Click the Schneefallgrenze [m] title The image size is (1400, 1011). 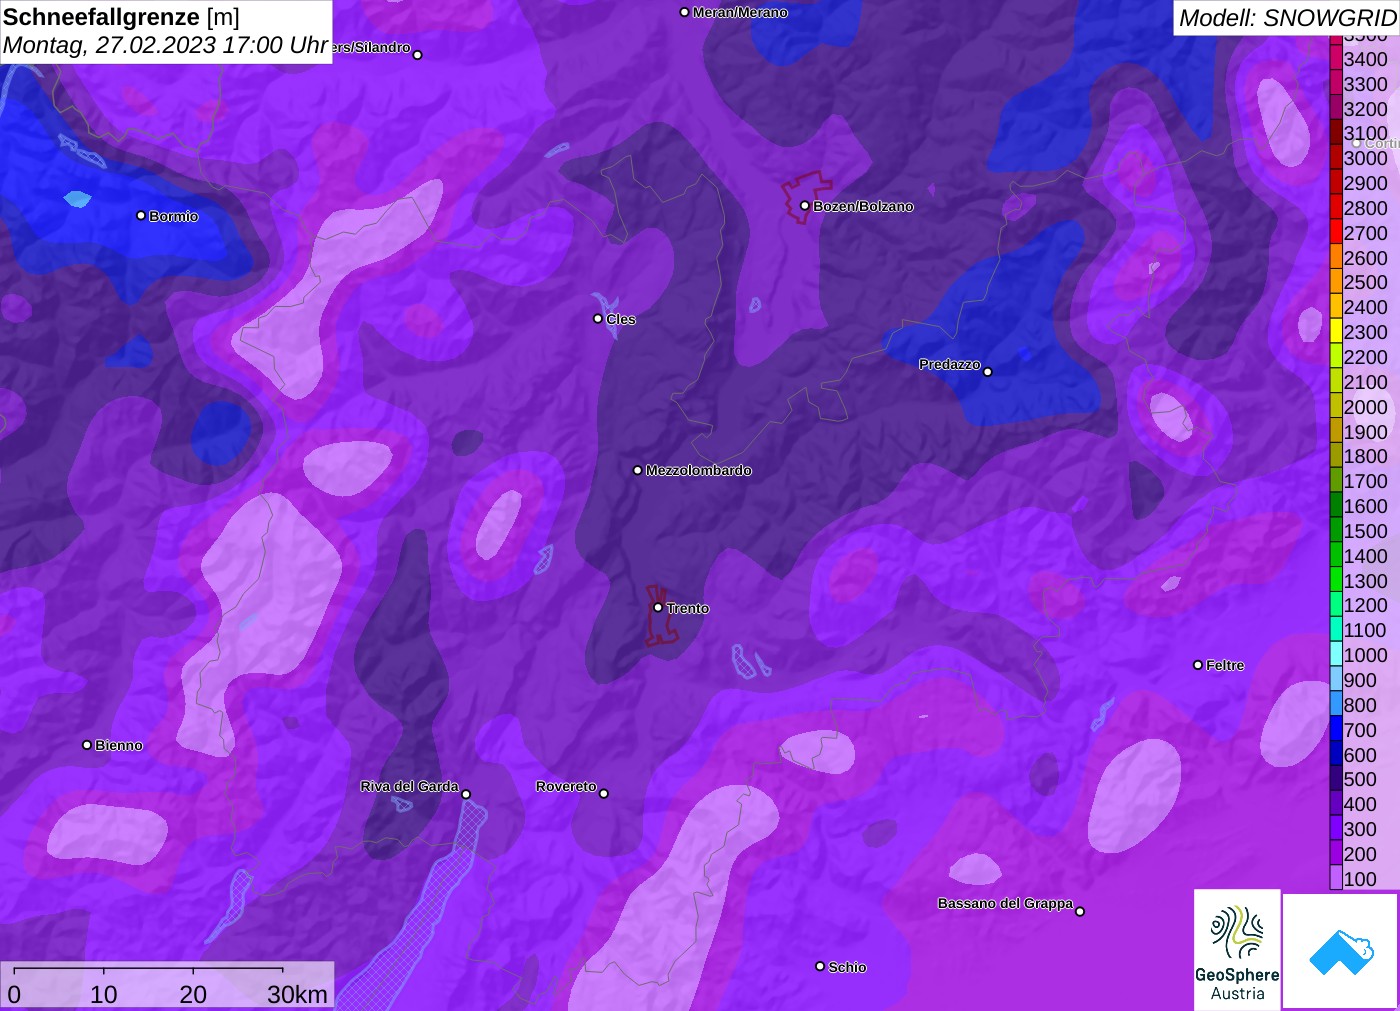(121, 17)
